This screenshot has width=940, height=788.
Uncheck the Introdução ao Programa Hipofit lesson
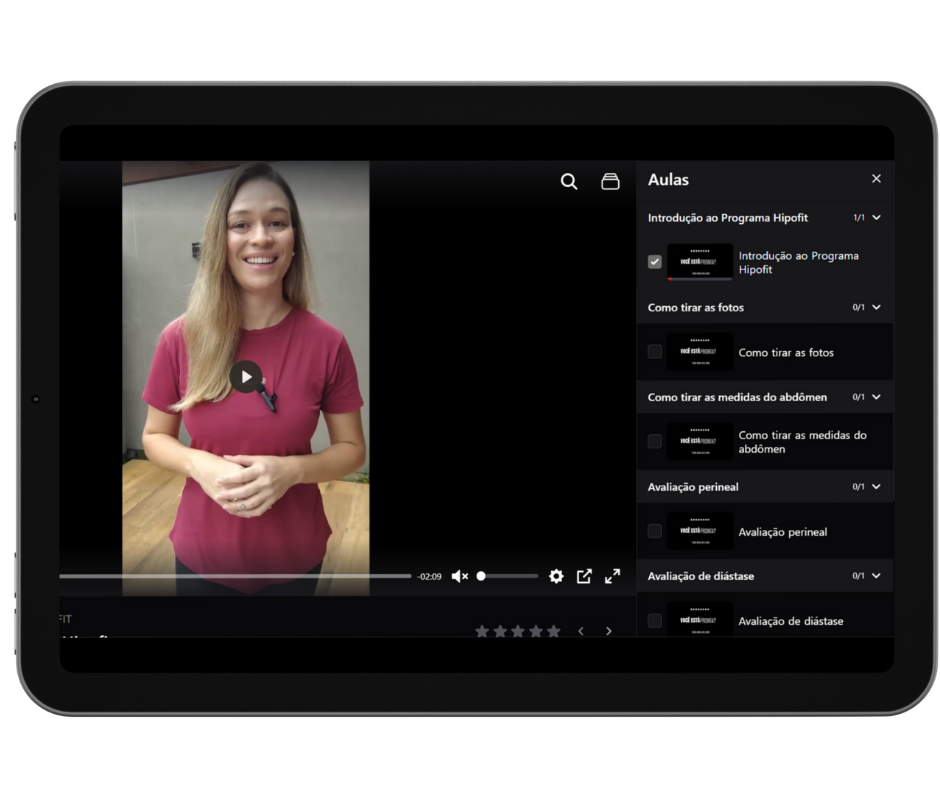tap(655, 262)
